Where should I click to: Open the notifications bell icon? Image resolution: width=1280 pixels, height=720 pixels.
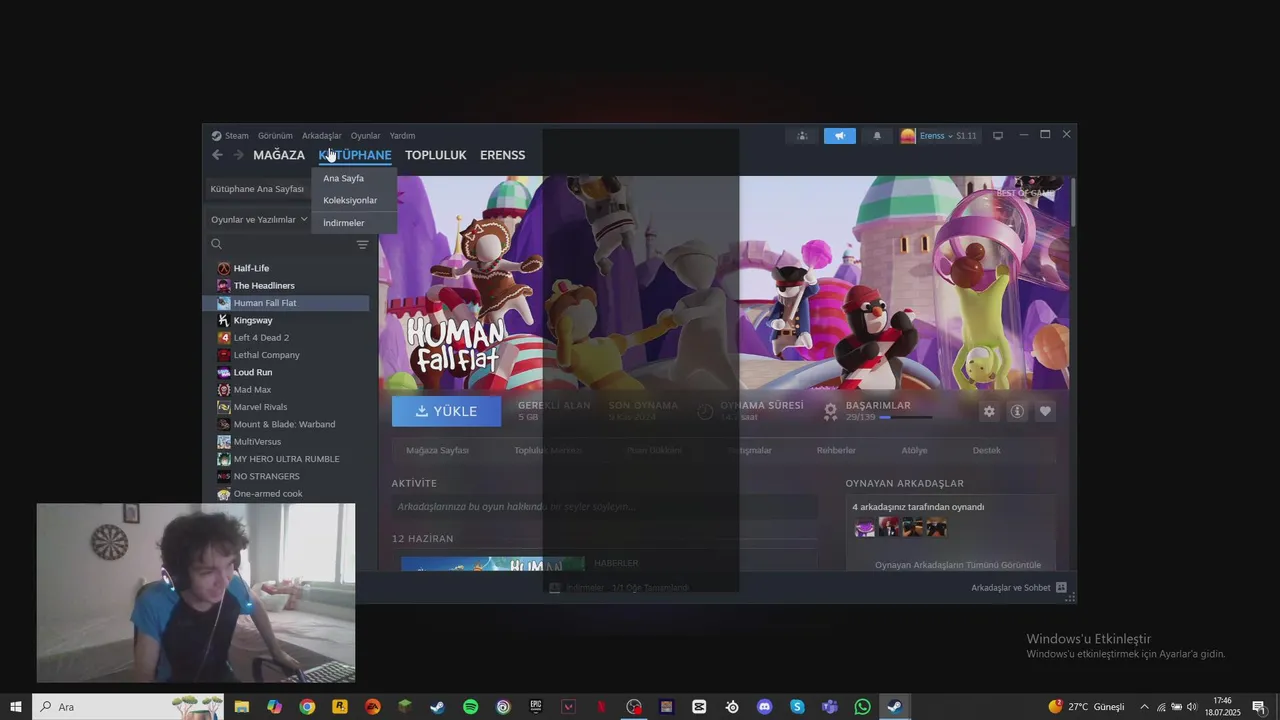[x=877, y=136]
